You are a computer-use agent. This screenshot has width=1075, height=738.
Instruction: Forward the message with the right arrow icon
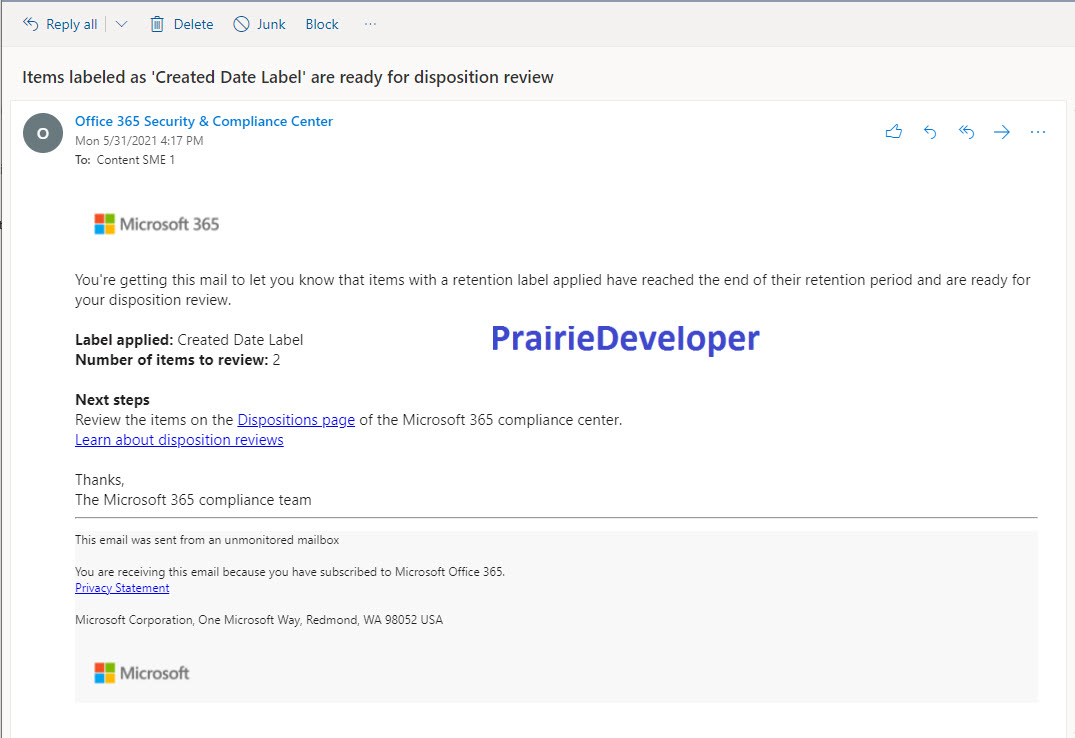coord(1002,132)
